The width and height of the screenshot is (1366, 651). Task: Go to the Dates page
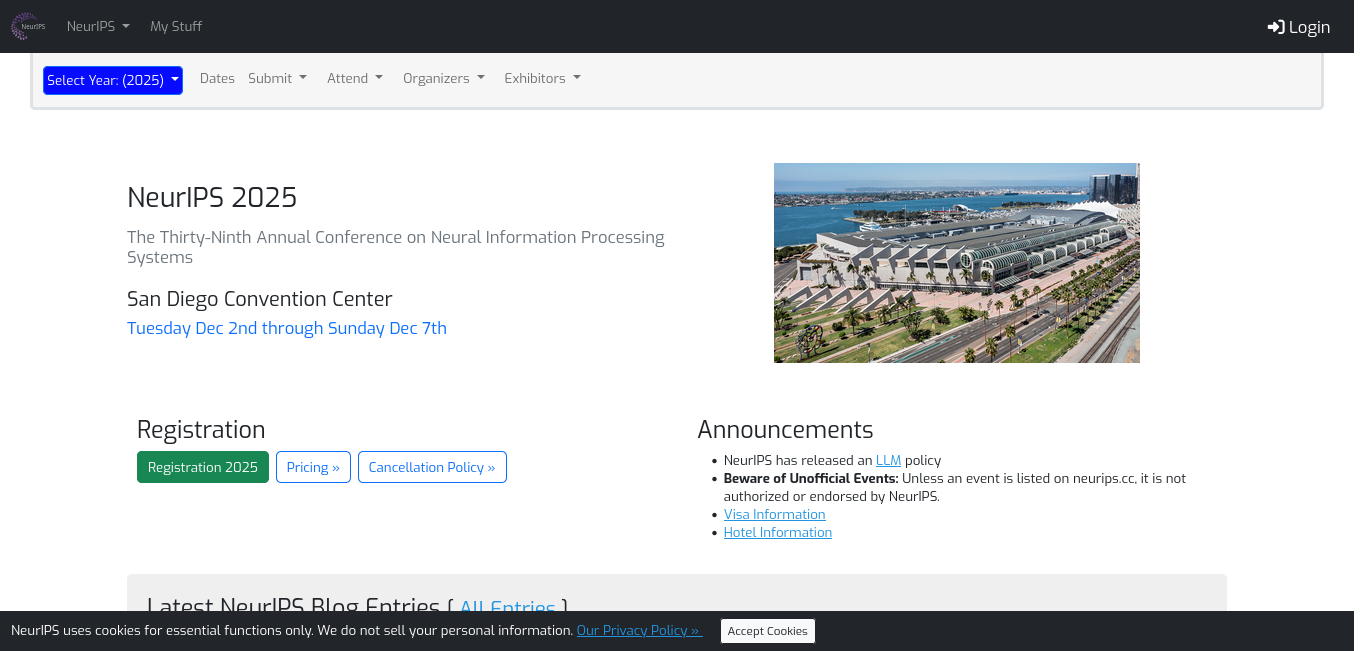[217, 78]
